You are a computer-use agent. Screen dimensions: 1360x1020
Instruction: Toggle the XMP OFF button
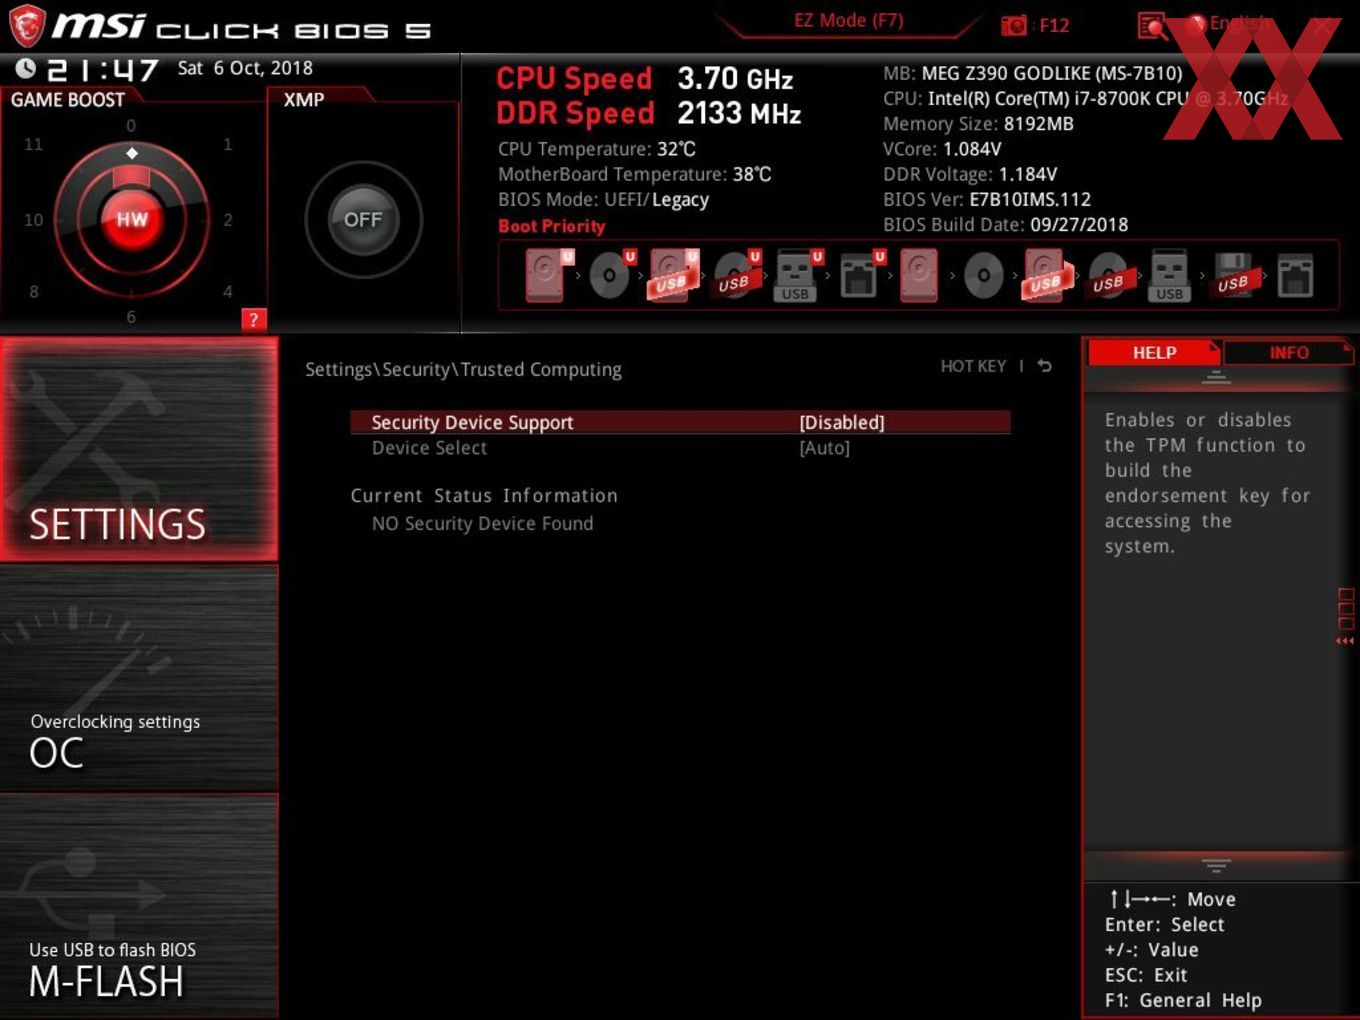363,220
